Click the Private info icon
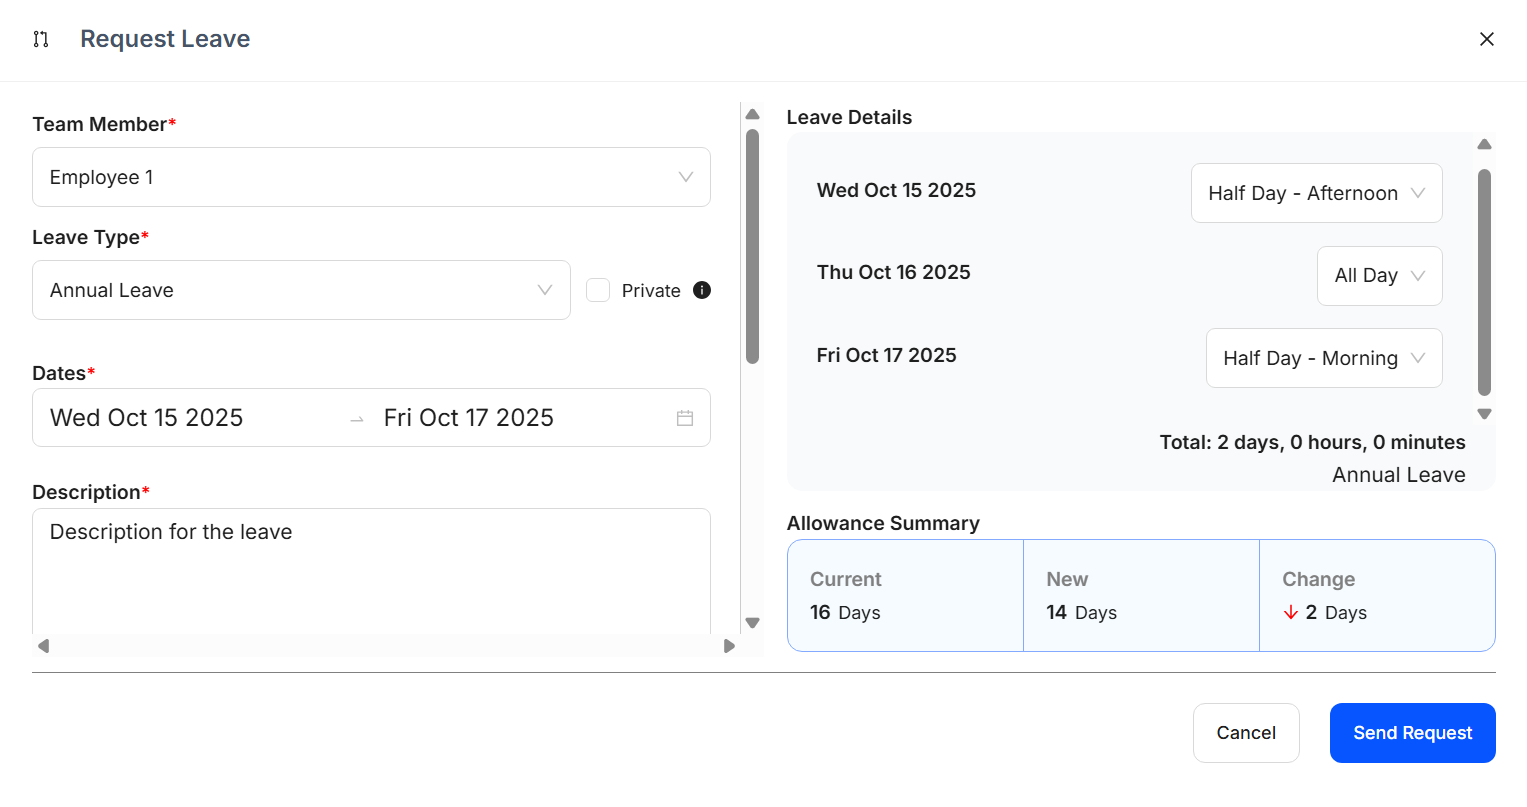 click(702, 290)
